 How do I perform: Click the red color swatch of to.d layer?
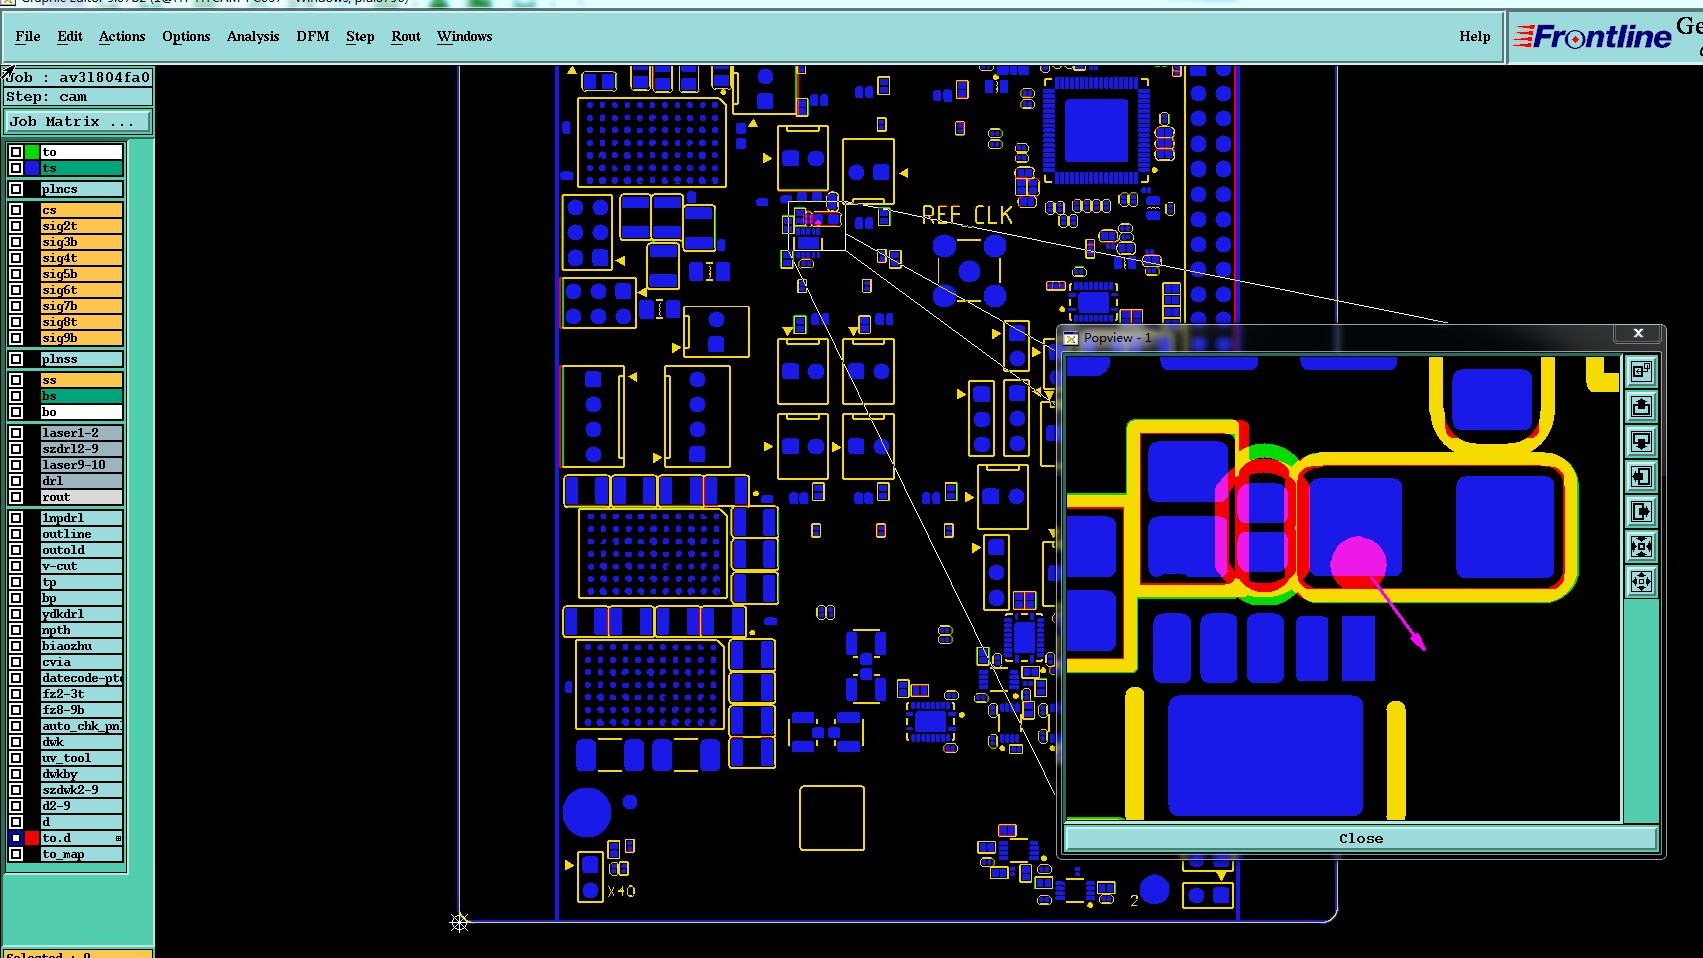[x=32, y=838]
